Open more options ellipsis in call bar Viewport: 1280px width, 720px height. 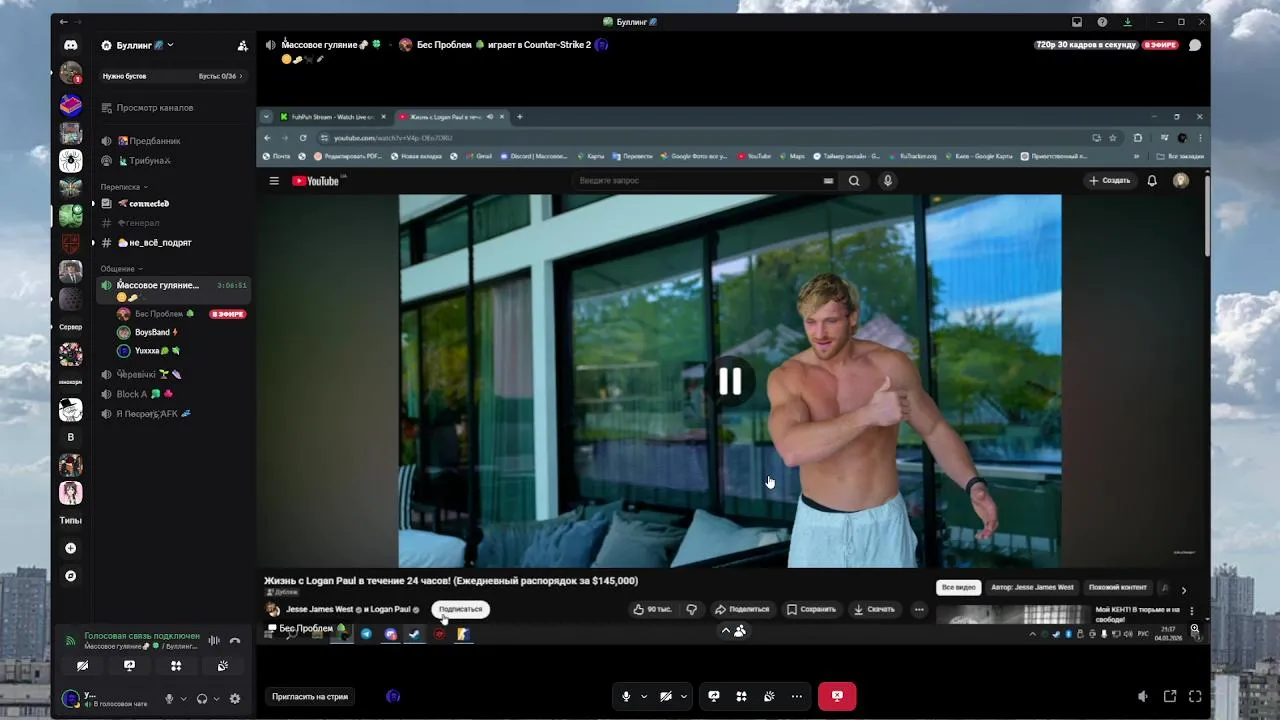pyautogui.click(x=797, y=696)
